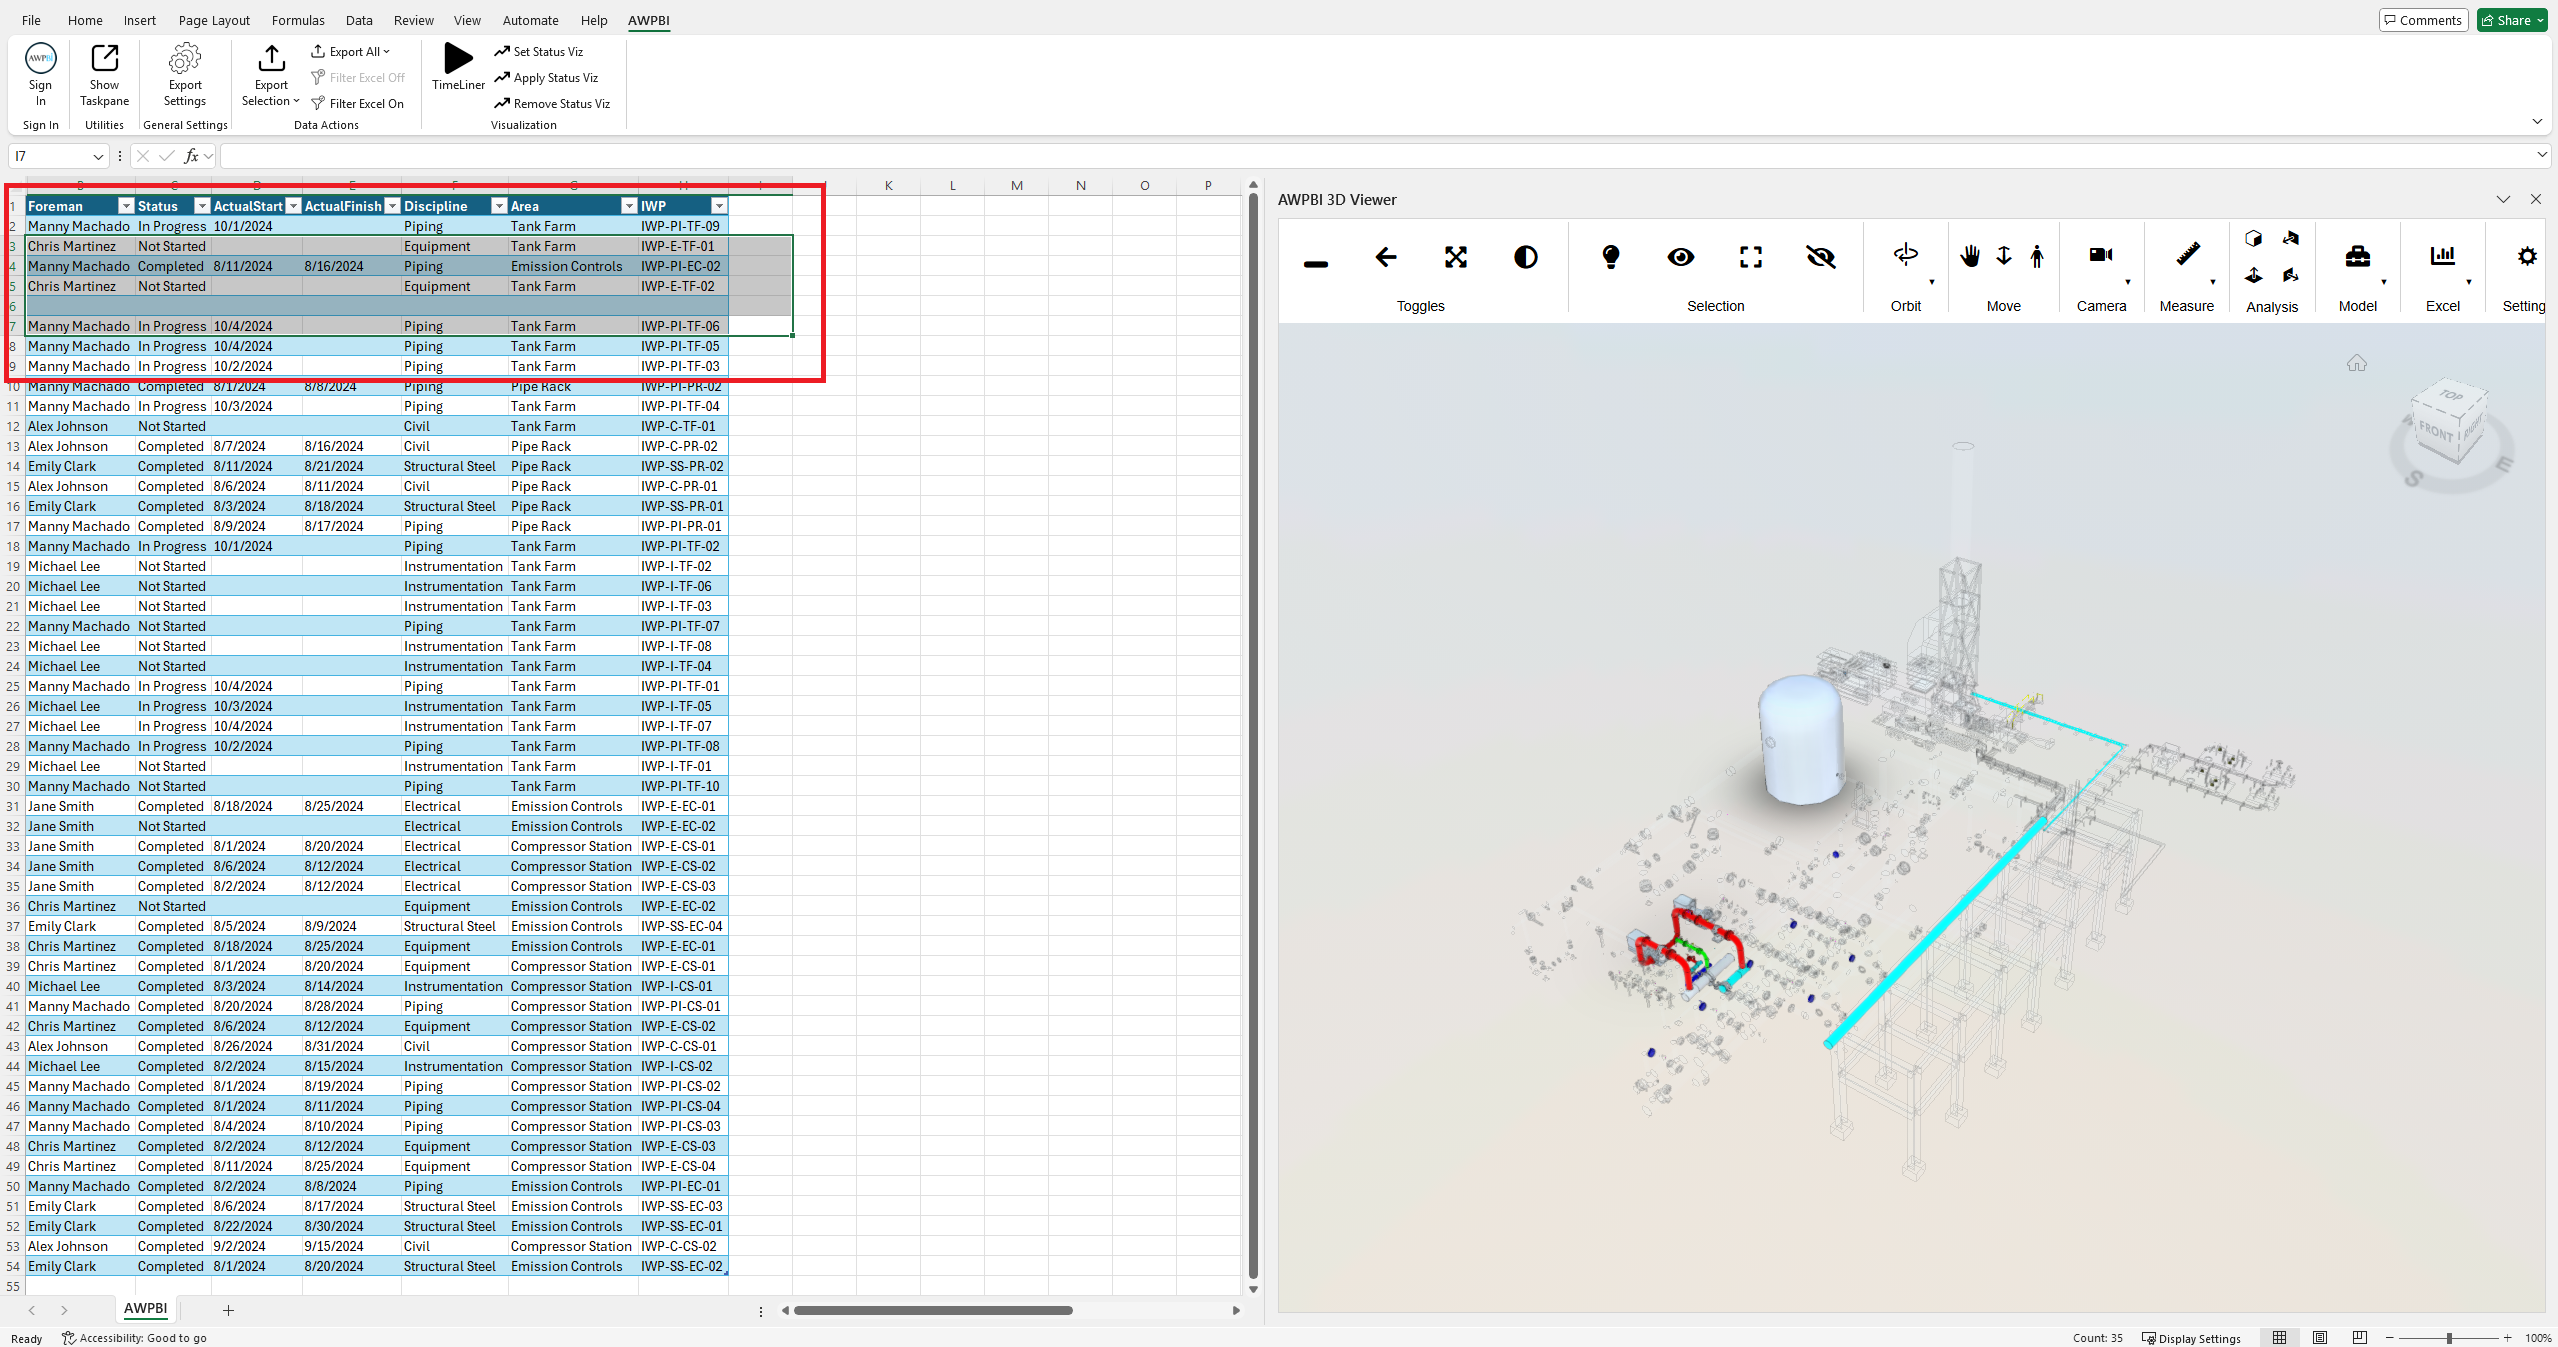Select the hand Pan tool

point(1970,256)
